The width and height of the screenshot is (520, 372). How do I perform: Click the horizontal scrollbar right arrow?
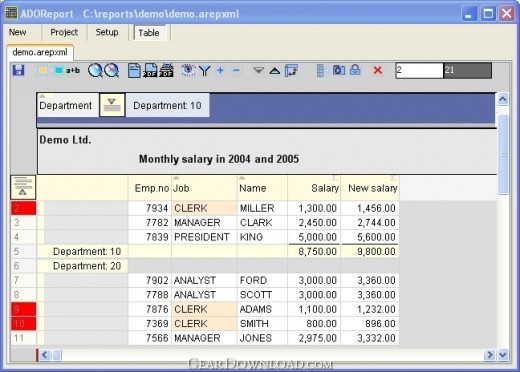490,355
